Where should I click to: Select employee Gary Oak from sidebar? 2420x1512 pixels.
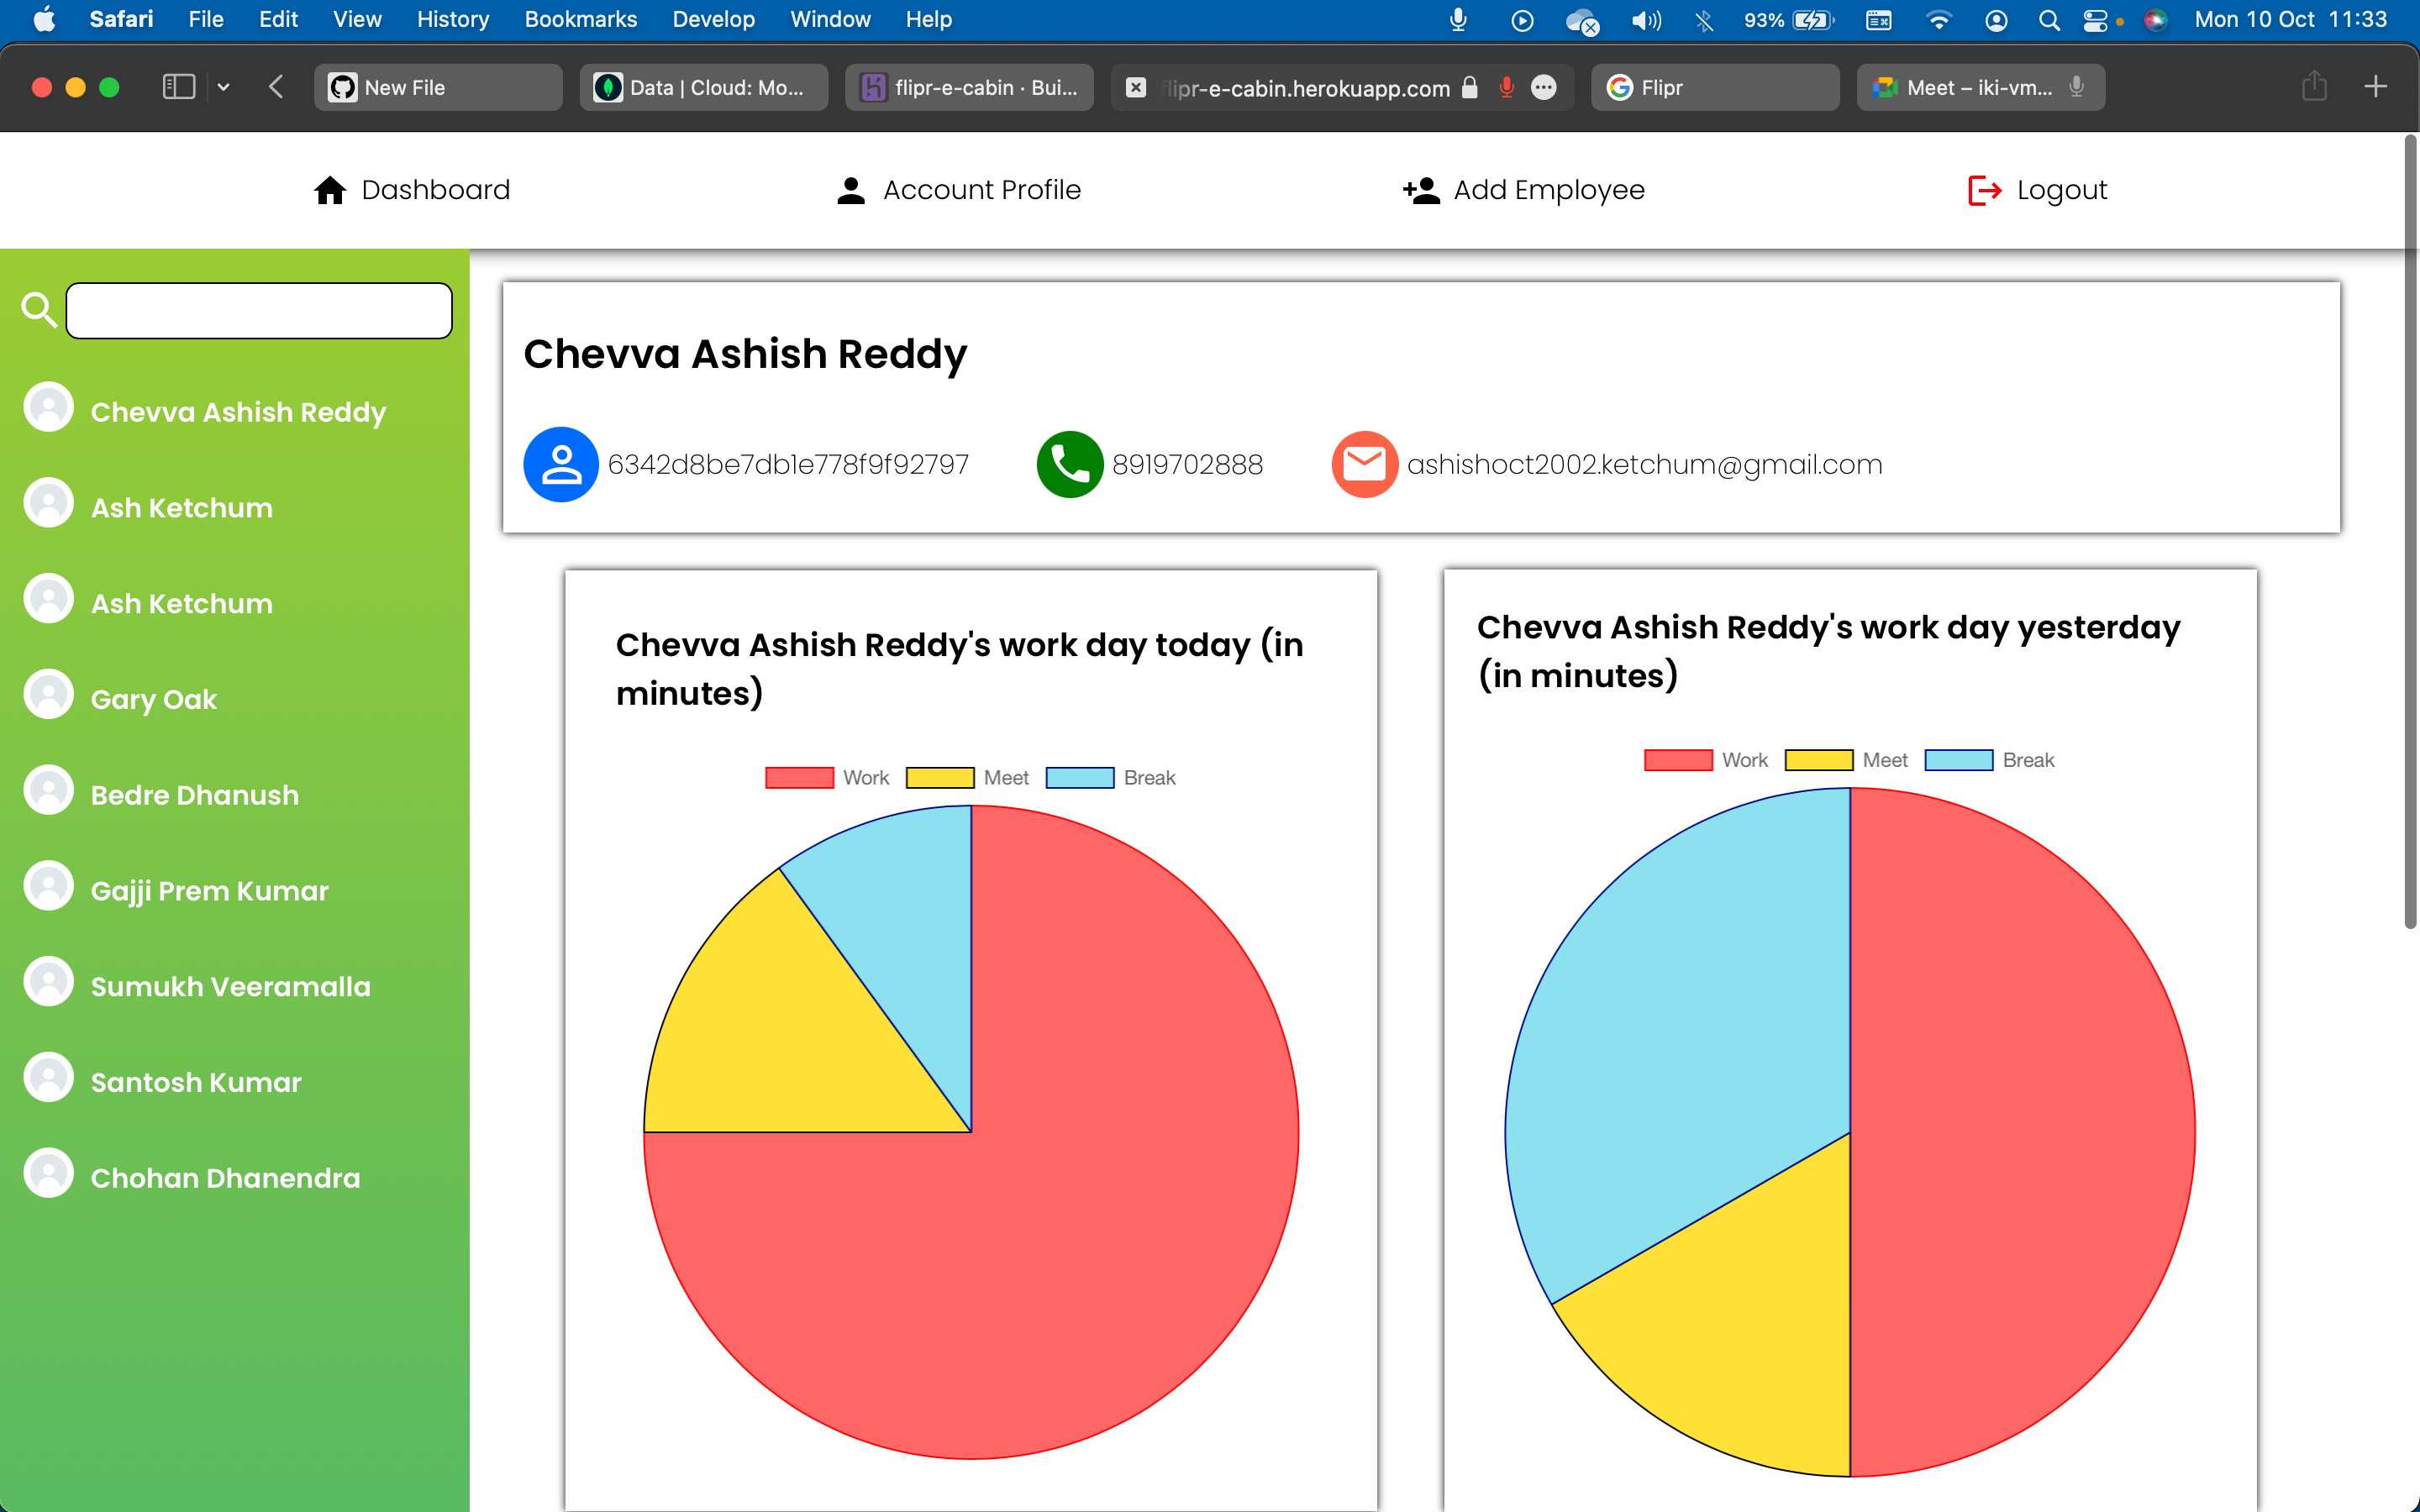(153, 699)
